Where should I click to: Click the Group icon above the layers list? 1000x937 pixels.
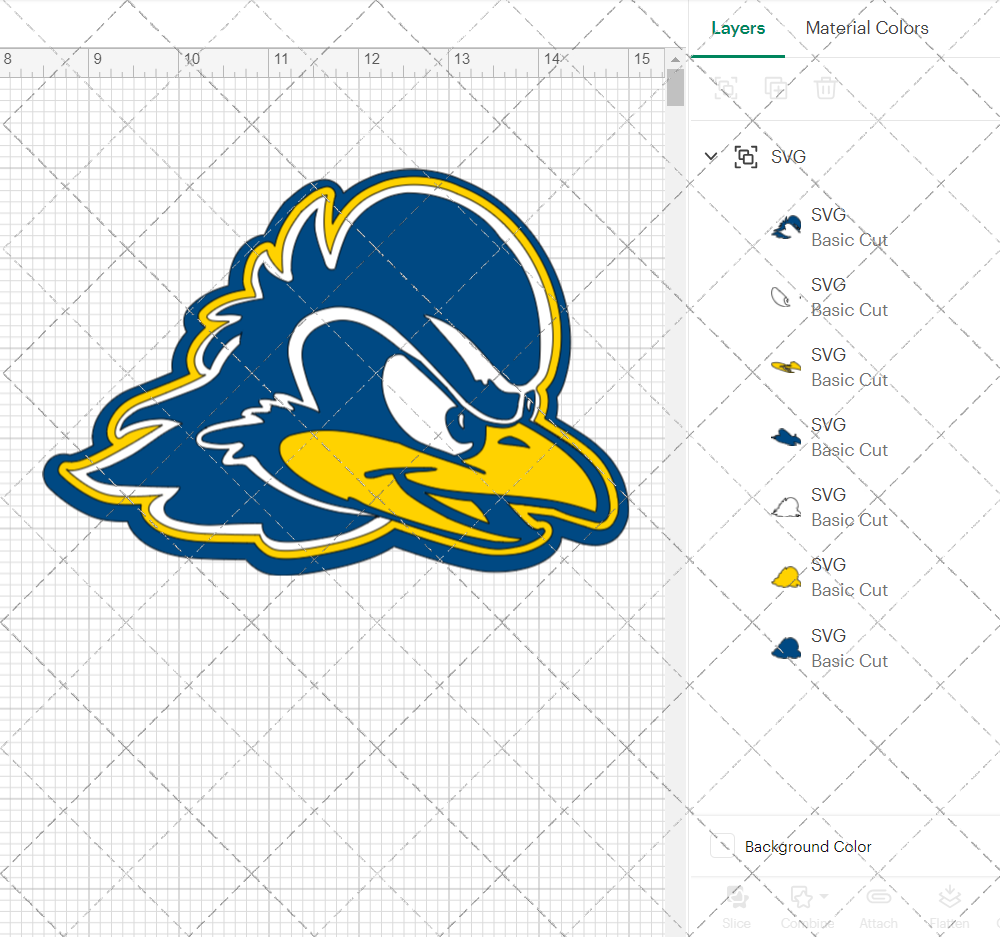(x=726, y=87)
